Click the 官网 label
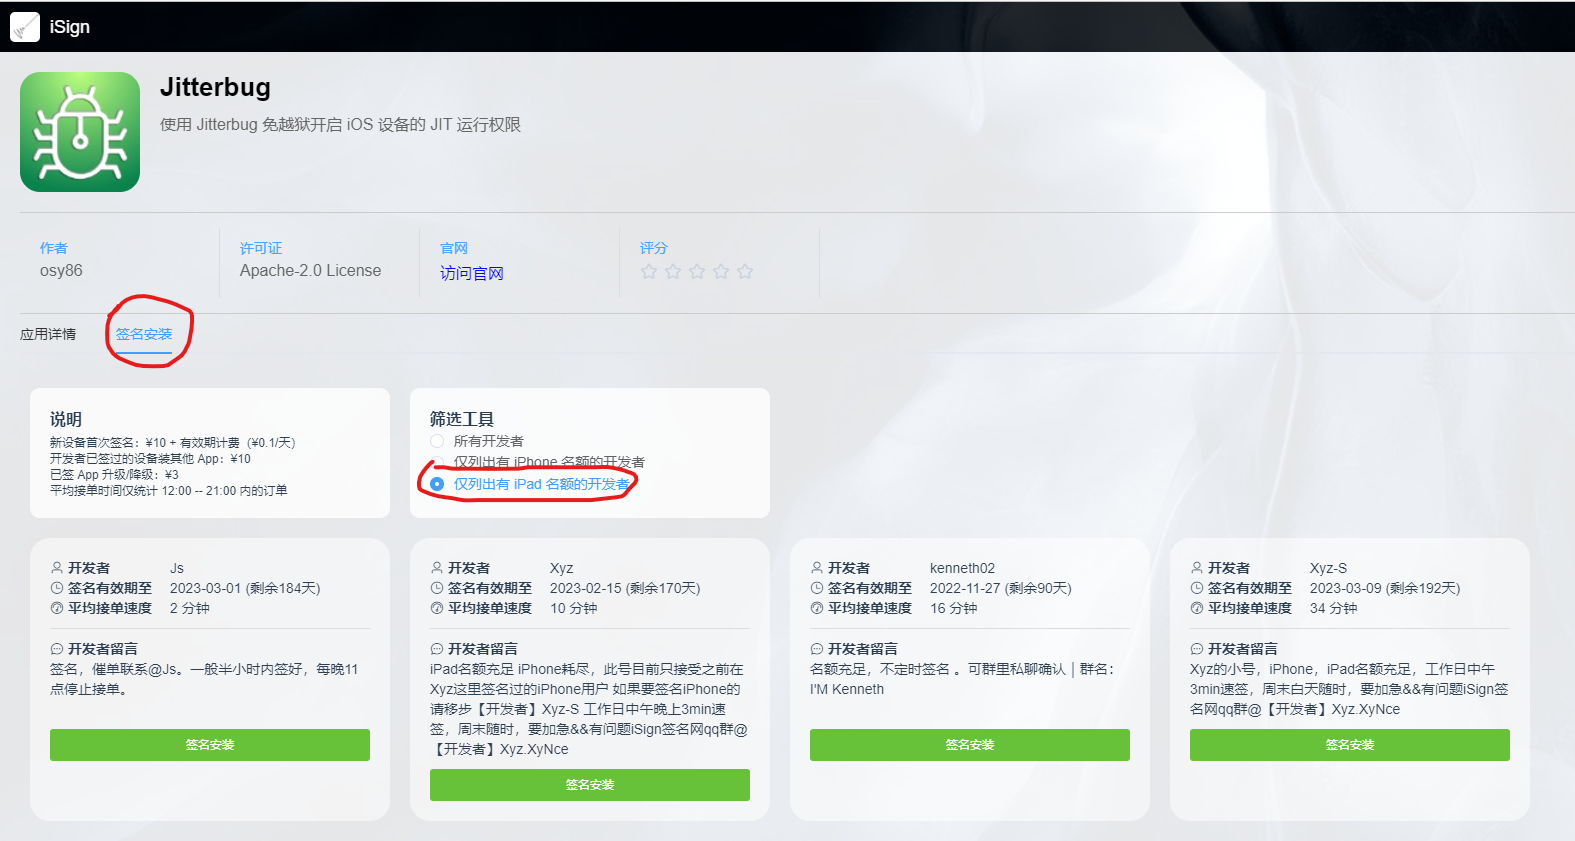1575x841 pixels. point(454,248)
